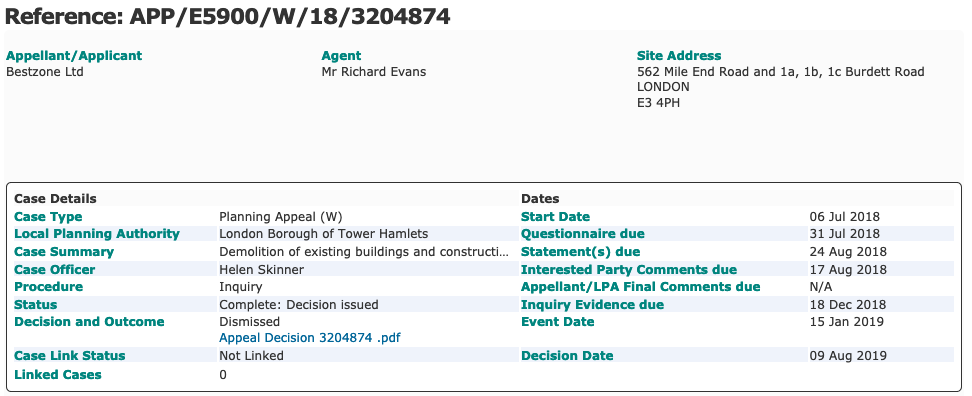This screenshot has width=972, height=396.
Task: Click the Event Date value 15 Jan 2019
Action: click(847, 322)
